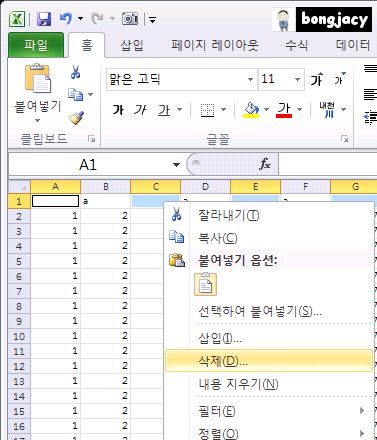Select column A header
This screenshot has height=440, width=377.
coord(55,187)
